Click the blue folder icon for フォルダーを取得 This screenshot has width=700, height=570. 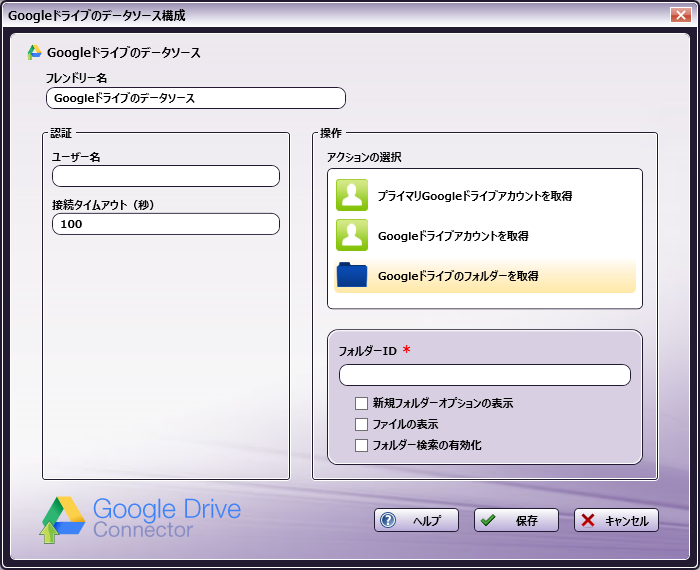point(352,275)
